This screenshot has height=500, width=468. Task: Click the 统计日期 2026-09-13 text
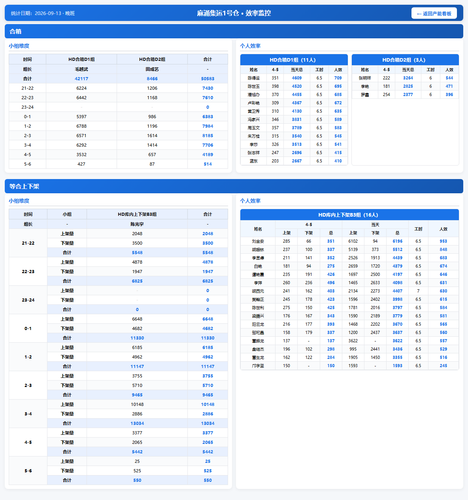(x=43, y=13)
